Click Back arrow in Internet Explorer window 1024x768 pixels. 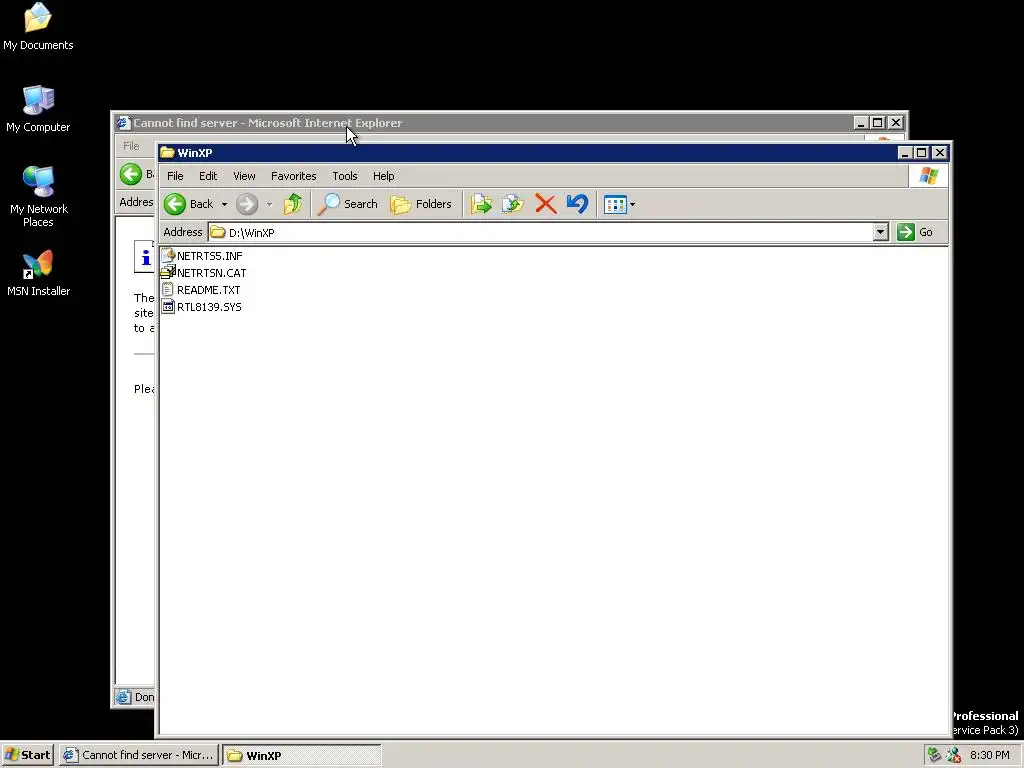tap(131, 174)
